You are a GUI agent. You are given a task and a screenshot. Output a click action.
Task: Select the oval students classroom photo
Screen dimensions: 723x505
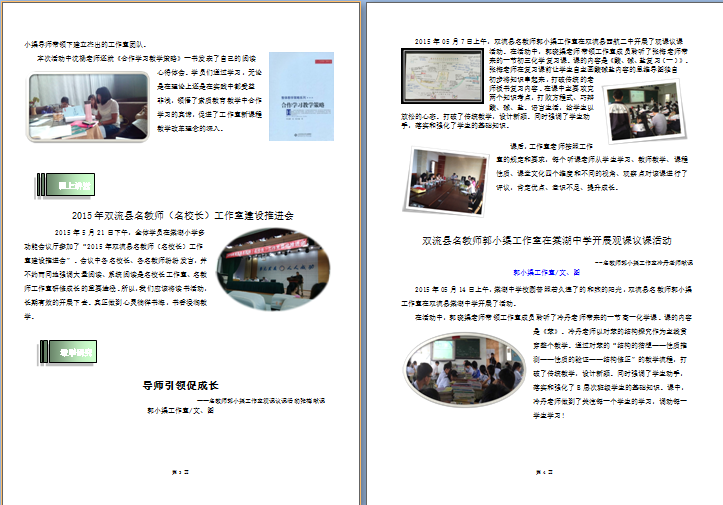pos(450,369)
